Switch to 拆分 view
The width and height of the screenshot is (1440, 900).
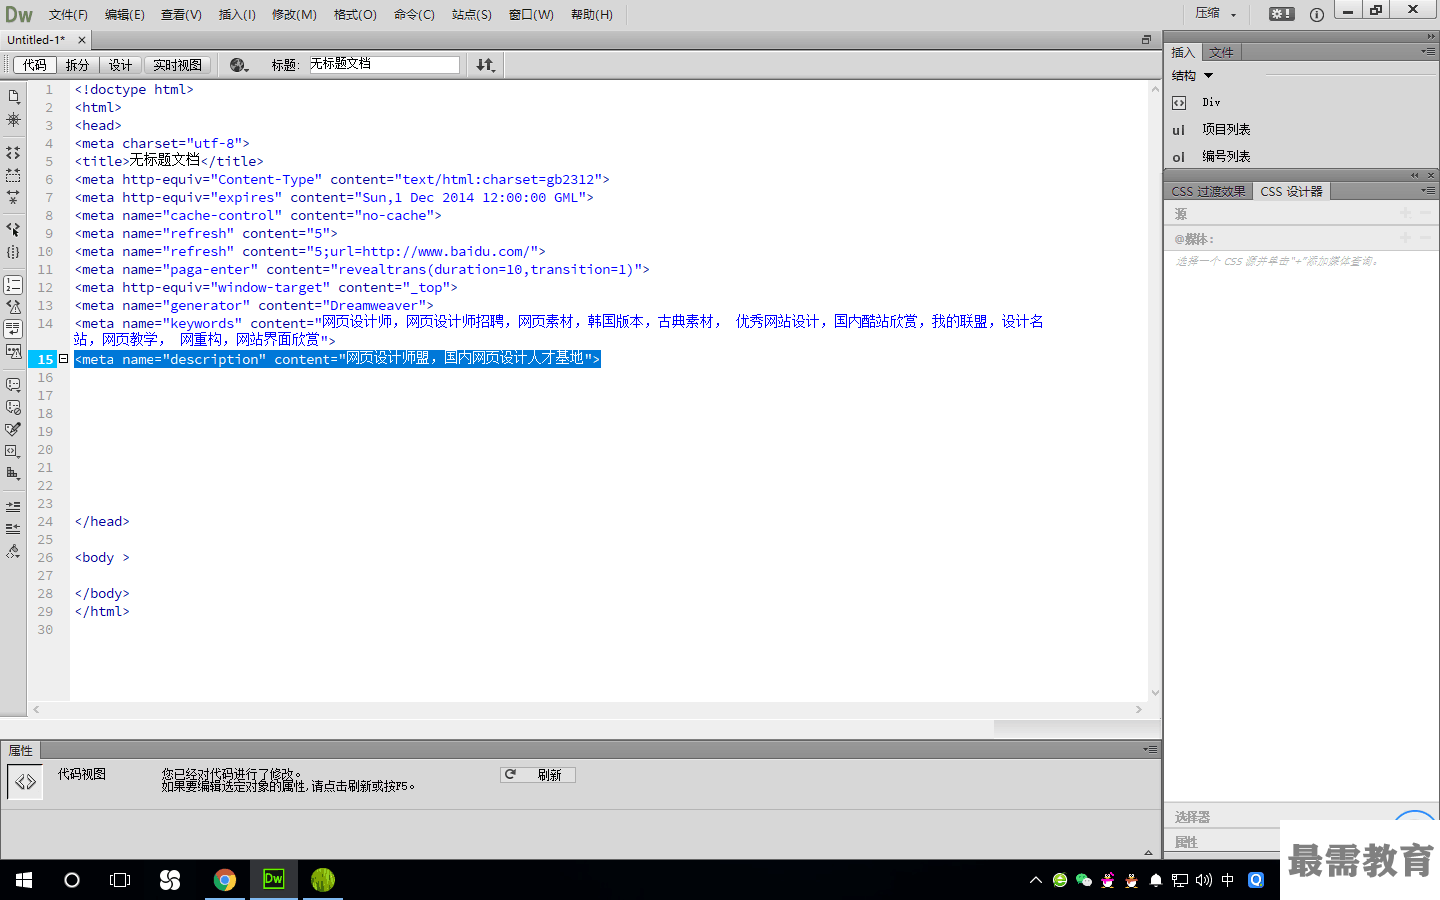coord(77,65)
